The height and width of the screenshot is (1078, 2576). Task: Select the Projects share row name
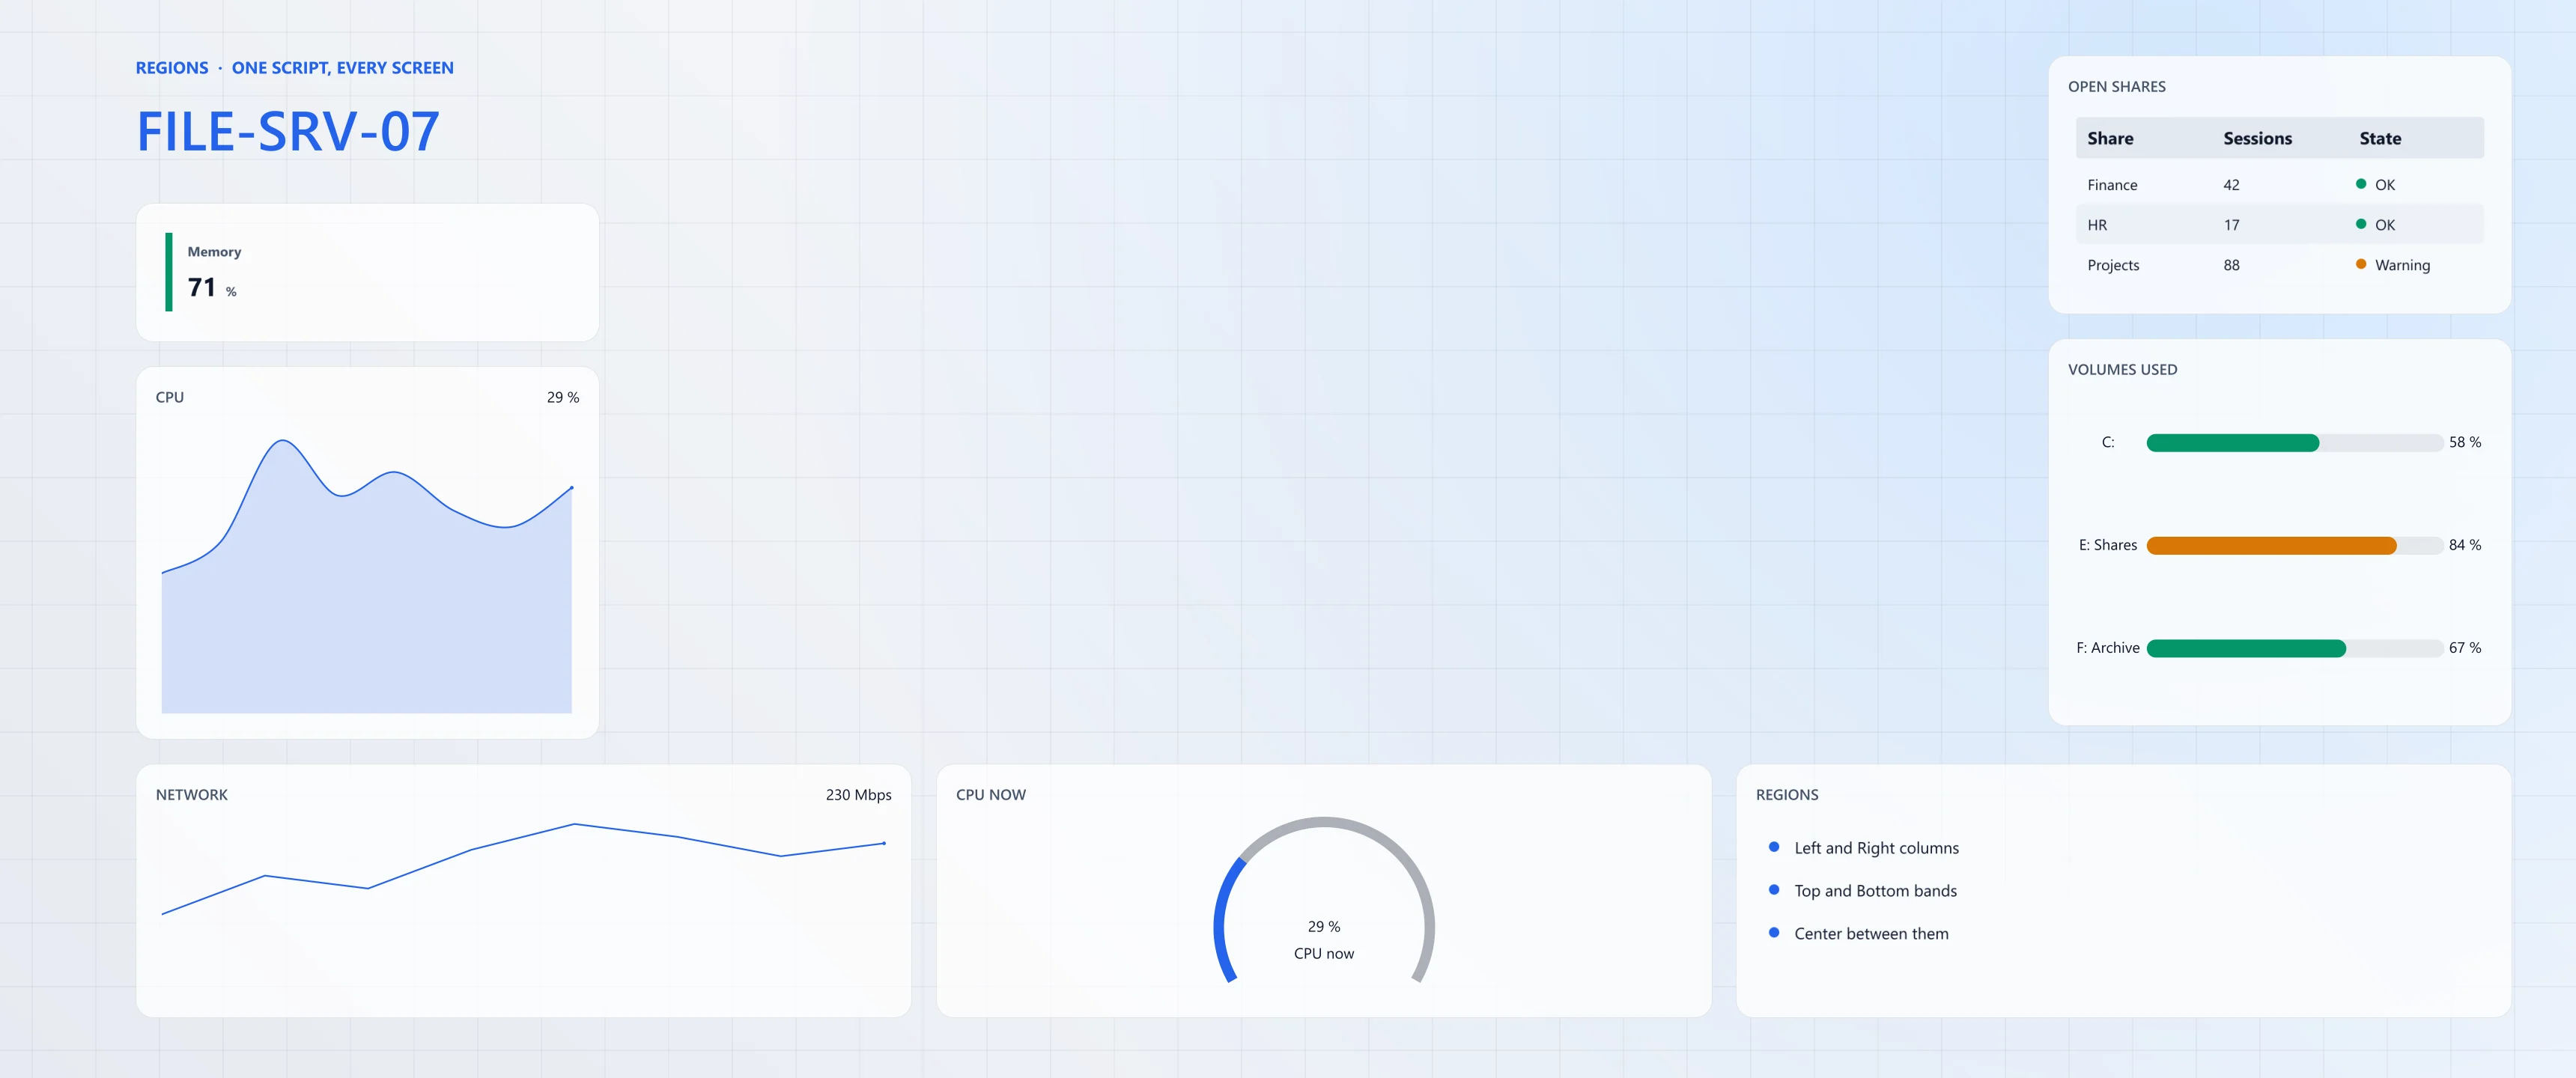pyautogui.click(x=2113, y=265)
